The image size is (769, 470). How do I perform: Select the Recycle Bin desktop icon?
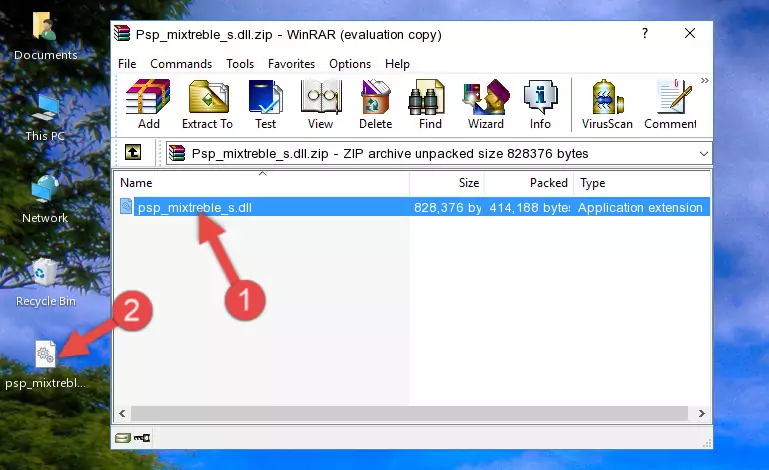(x=45, y=283)
